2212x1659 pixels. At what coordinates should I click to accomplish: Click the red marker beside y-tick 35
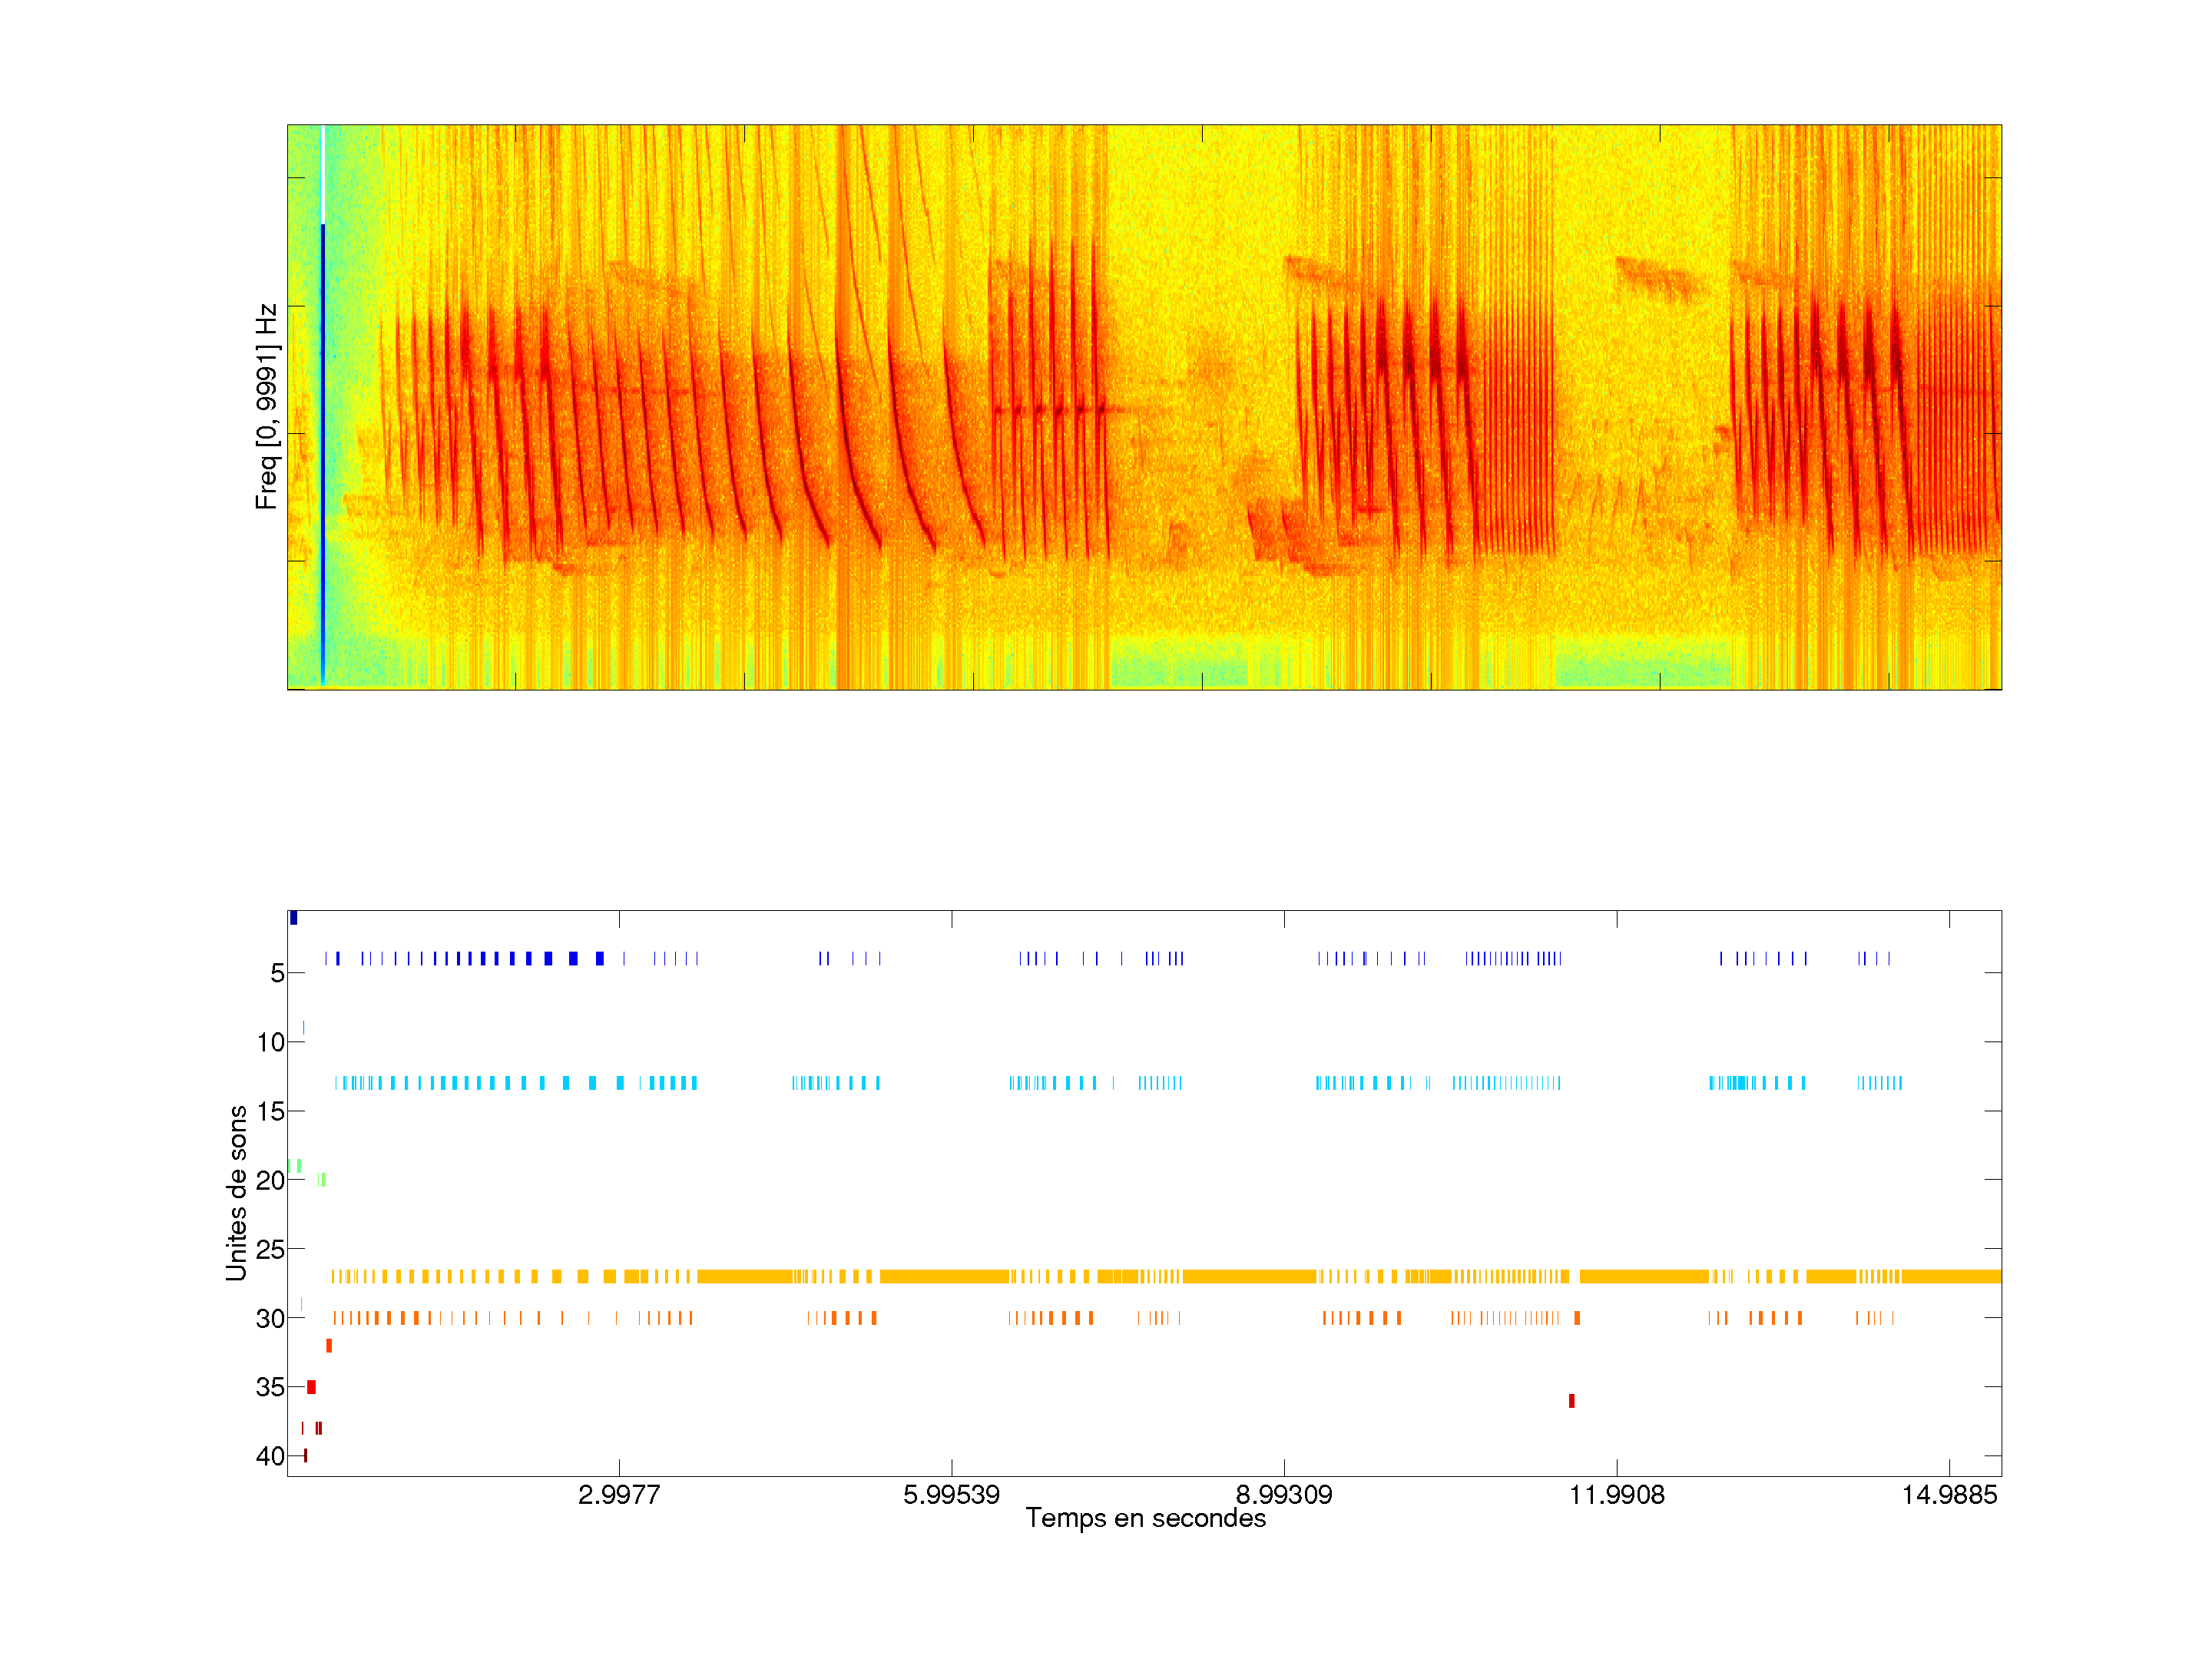coord(311,1387)
